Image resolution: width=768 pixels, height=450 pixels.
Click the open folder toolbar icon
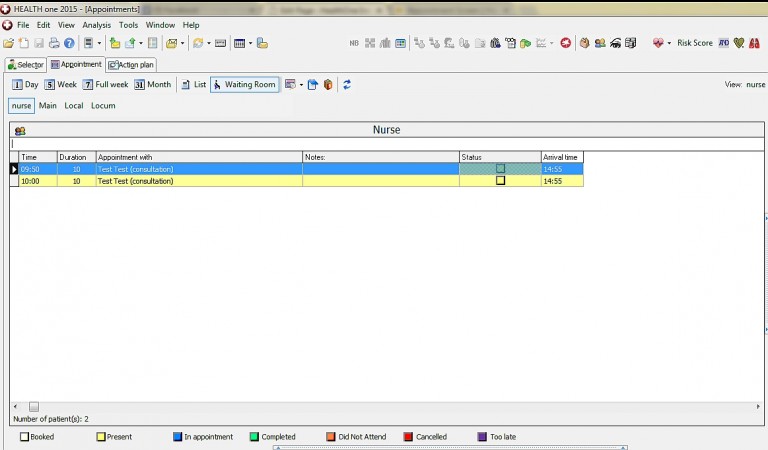click(8, 43)
